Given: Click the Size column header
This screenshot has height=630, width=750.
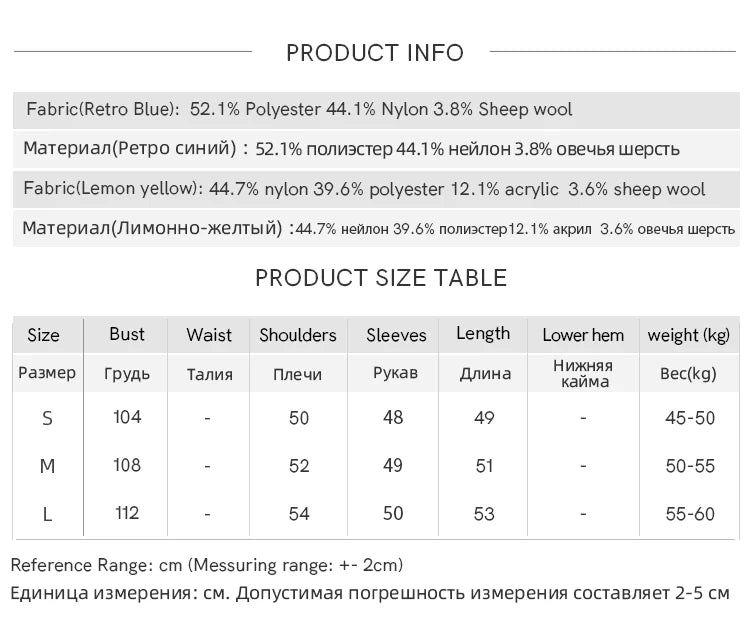Looking at the screenshot, I should pos(43,335).
